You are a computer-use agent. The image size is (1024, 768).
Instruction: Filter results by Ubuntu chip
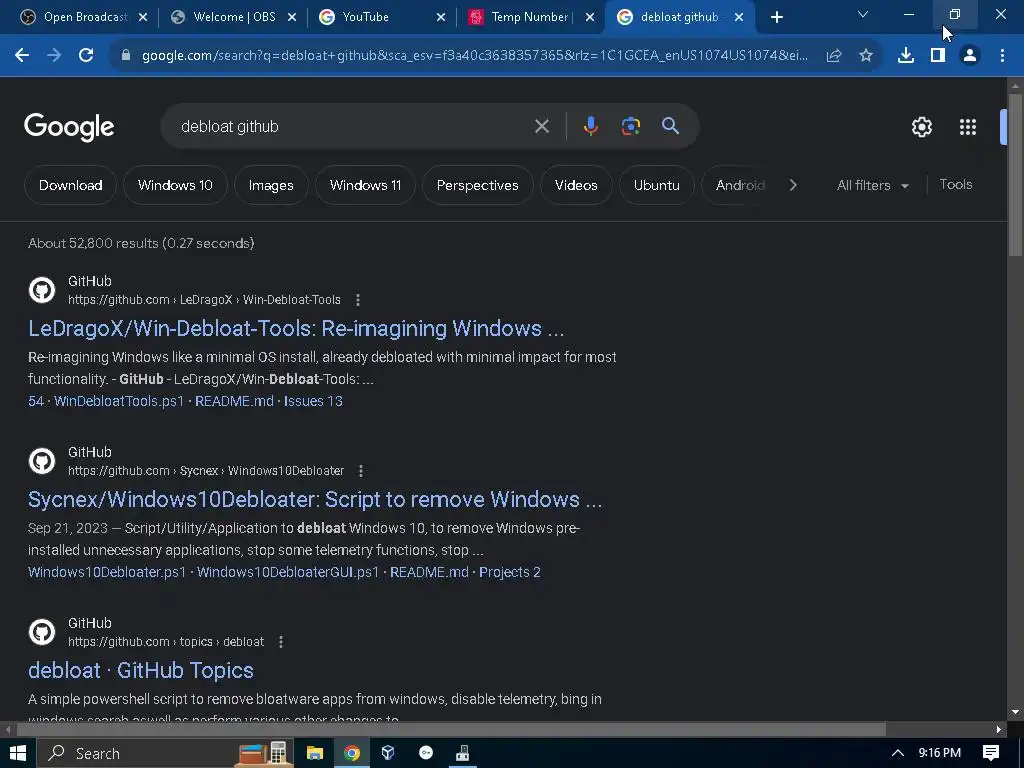point(656,185)
